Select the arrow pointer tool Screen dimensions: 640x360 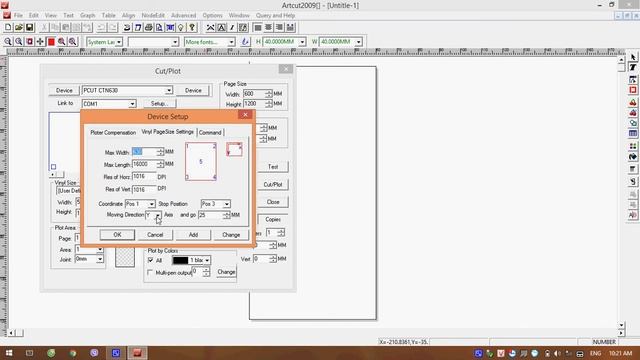click(x=633, y=57)
